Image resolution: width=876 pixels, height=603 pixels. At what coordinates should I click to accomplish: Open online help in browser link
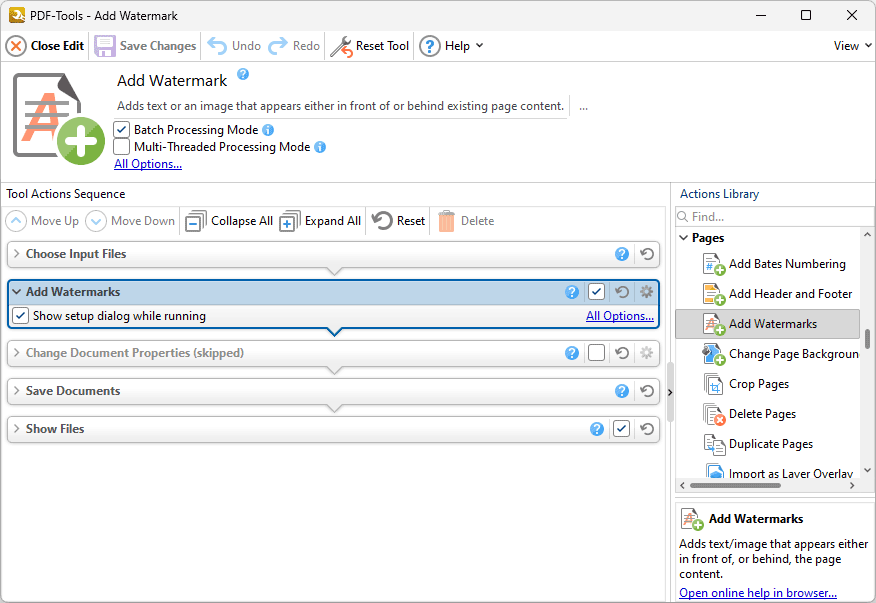click(758, 592)
